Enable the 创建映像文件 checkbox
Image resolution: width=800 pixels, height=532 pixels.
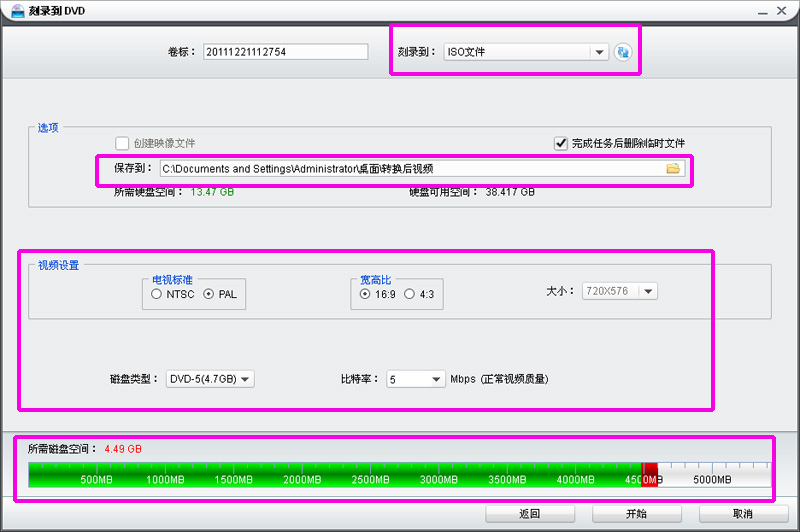click(x=122, y=143)
